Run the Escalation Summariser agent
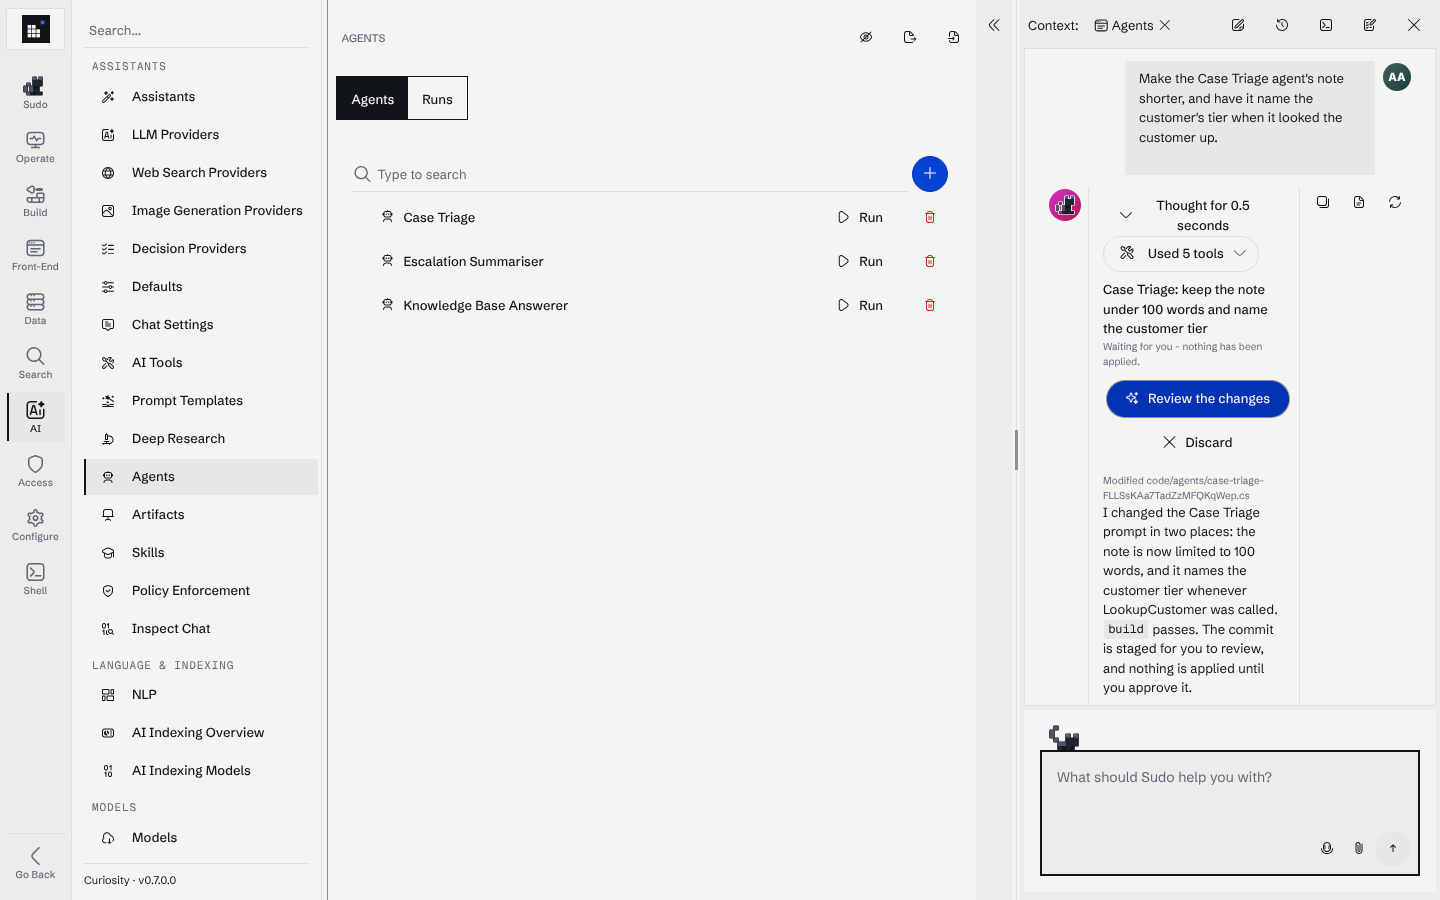The height and width of the screenshot is (900, 1440). [861, 261]
